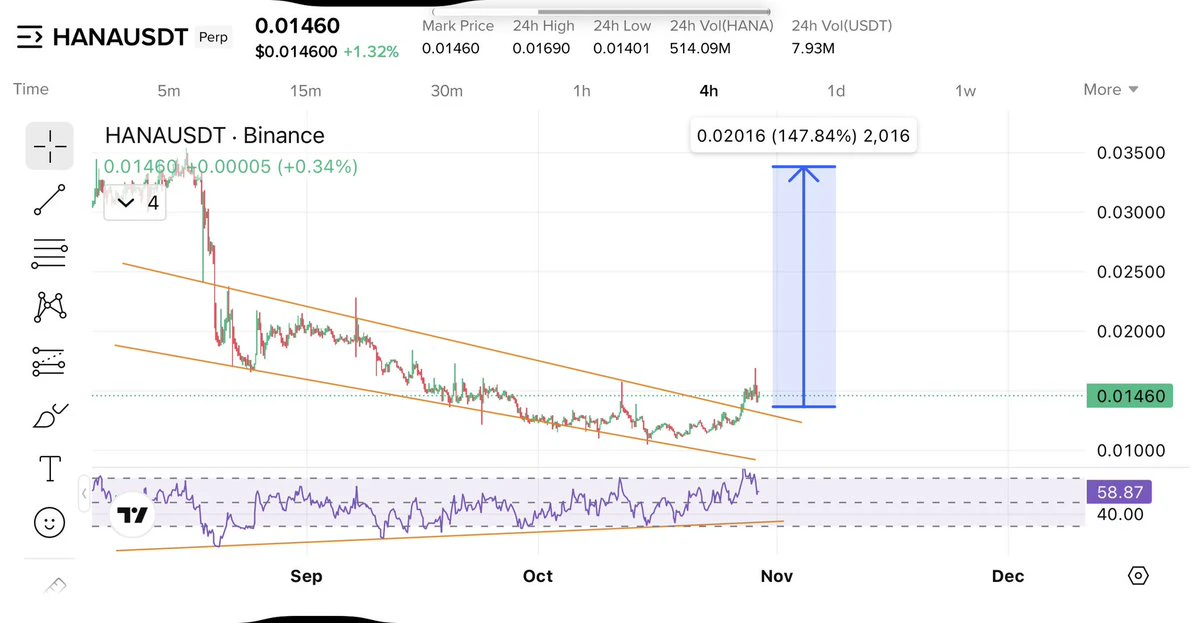Open the Fibonacci retracement lines tool

pos(50,254)
